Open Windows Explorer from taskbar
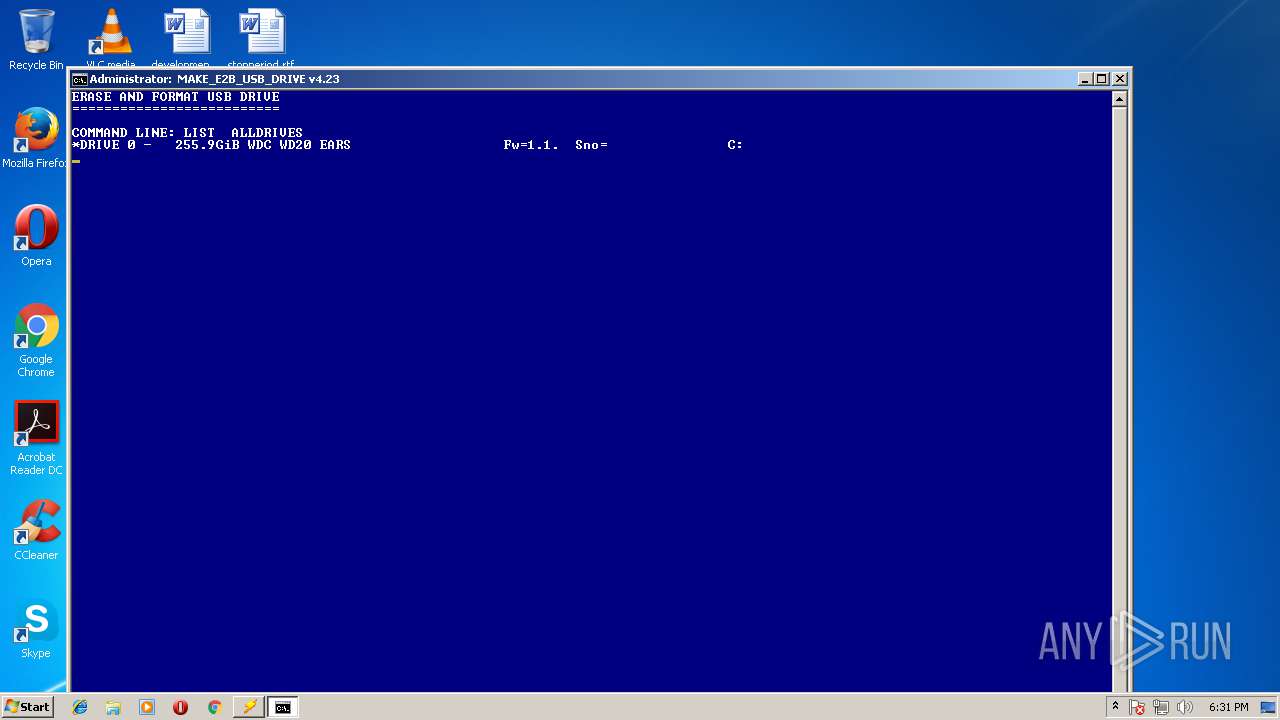This screenshot has height=720, width=1280. [113, 707]
